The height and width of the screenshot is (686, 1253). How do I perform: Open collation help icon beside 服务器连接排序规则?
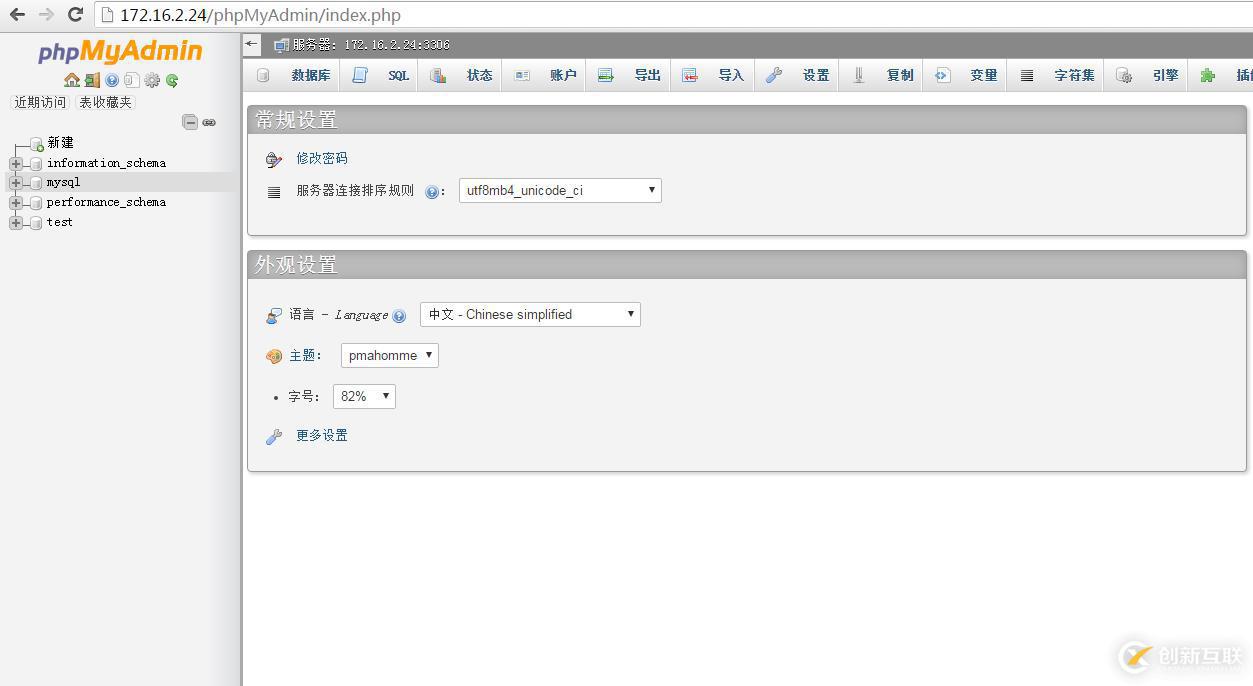[432, 192]
